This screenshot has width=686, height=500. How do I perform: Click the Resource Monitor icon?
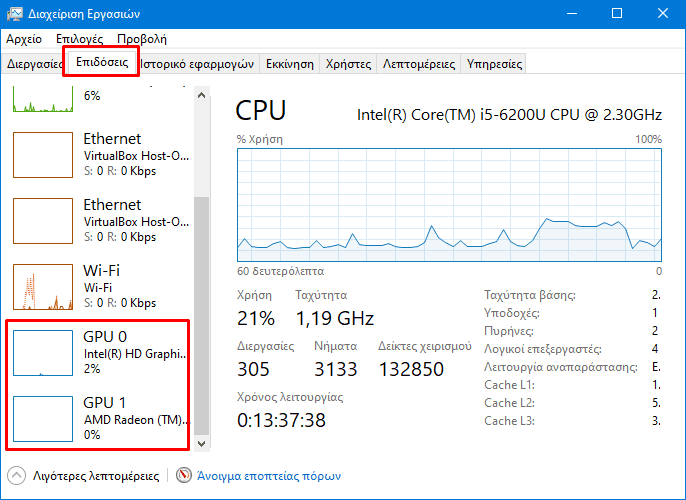coord(184,476)
